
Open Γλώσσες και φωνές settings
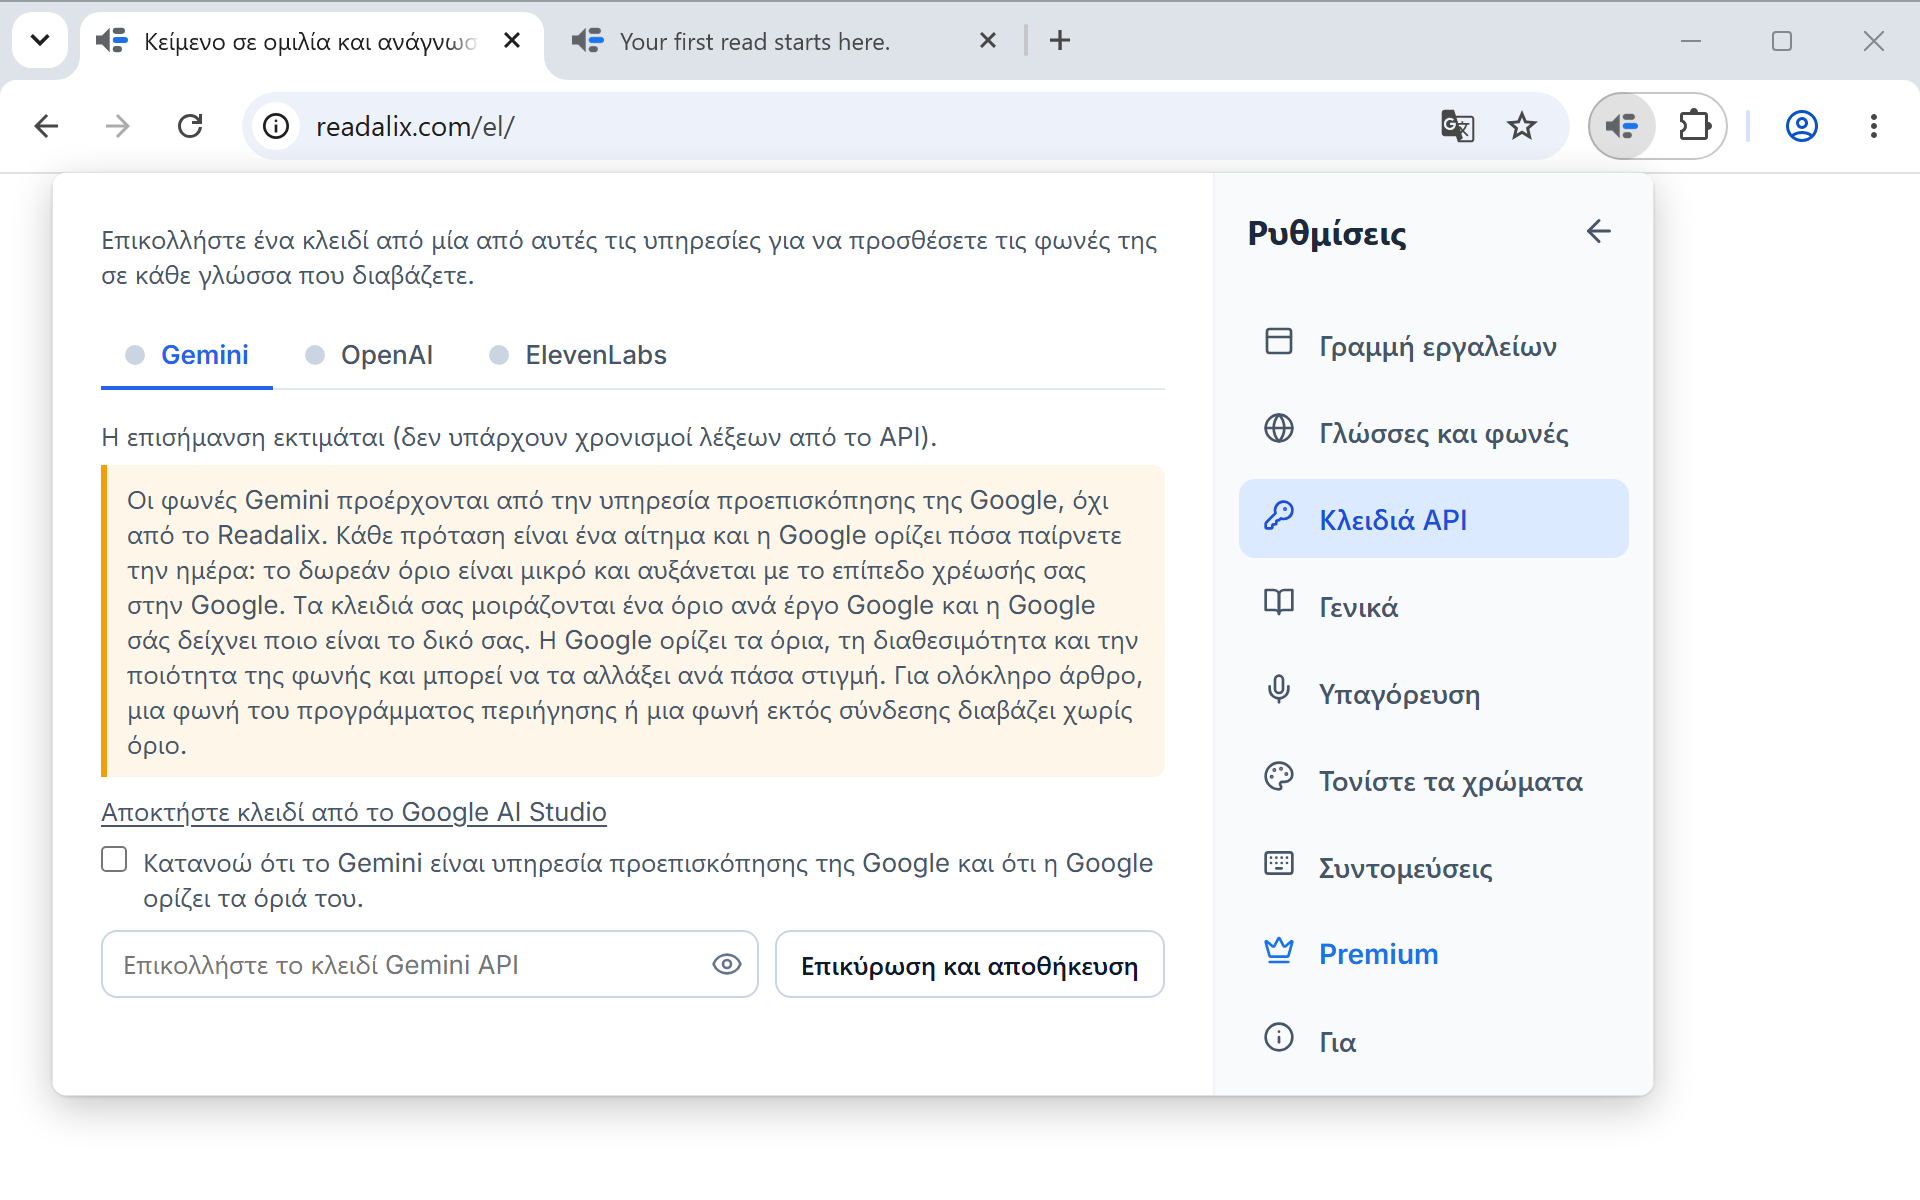[x=1433, y=433]
